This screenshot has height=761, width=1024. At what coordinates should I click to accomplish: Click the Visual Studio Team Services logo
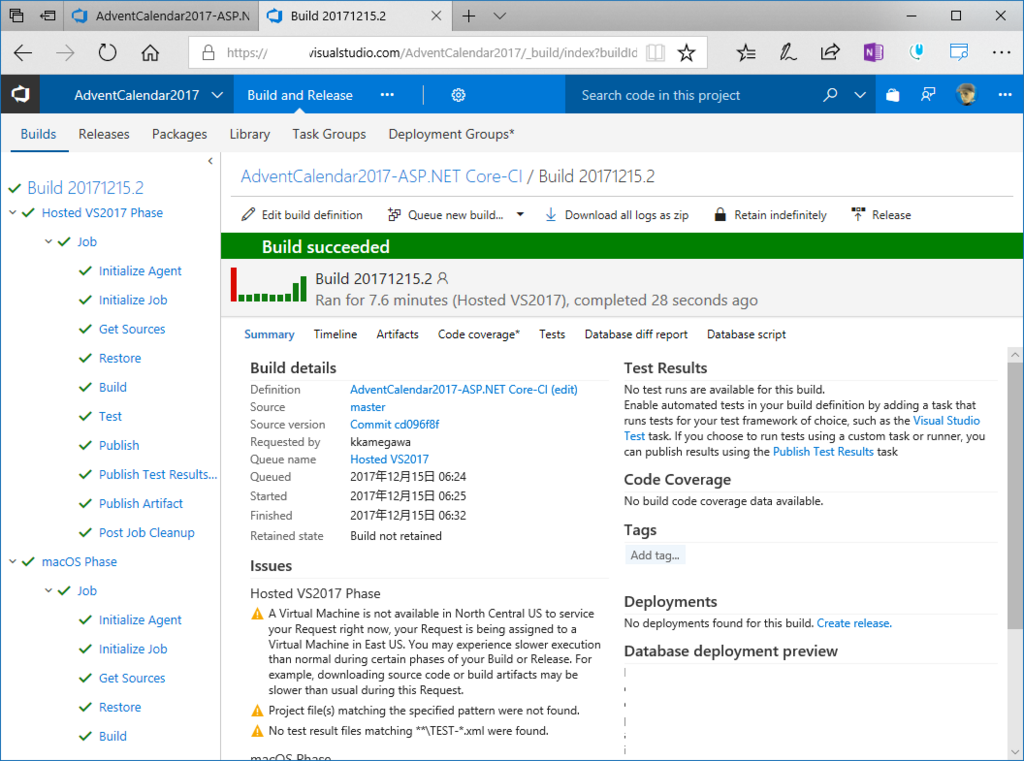(20, 95)
